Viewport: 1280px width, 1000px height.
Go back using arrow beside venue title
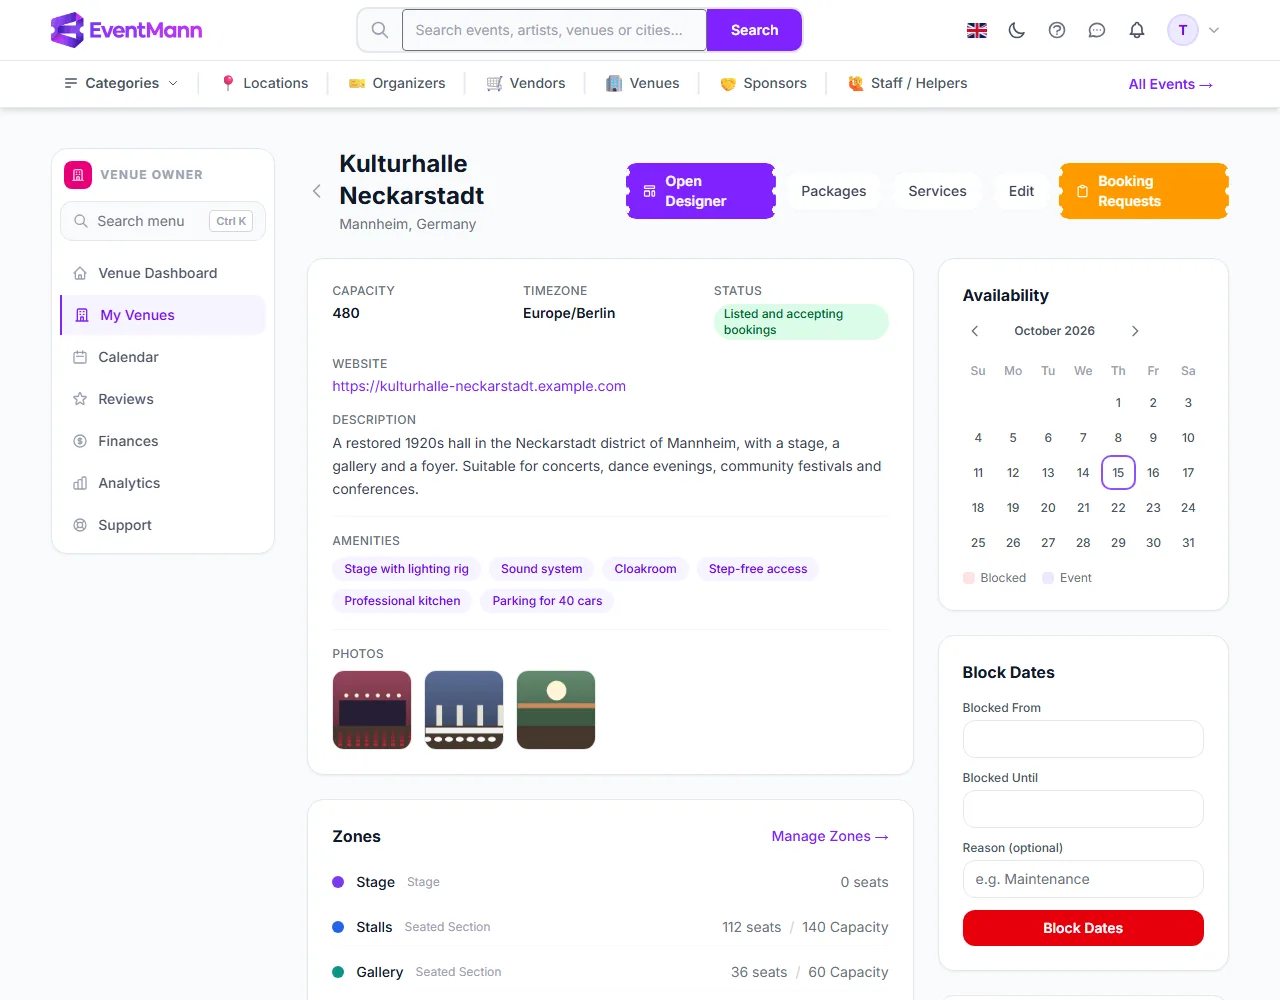click(317, 191)
